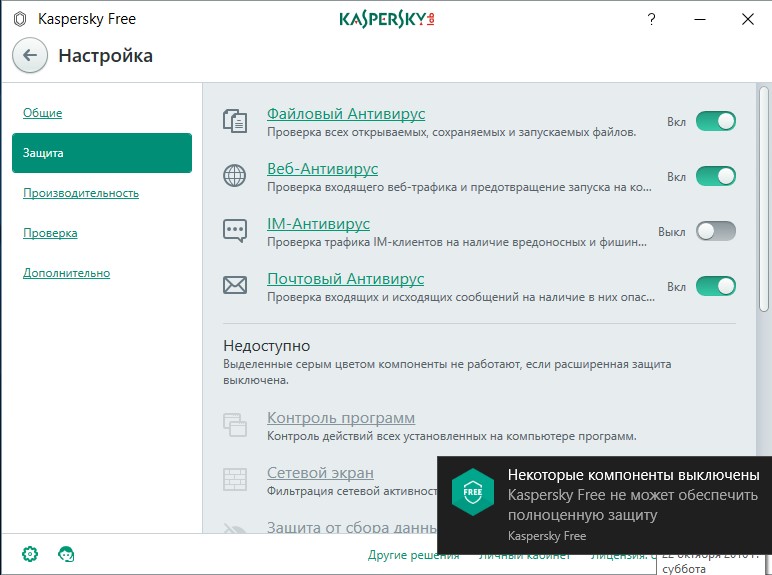This screenshot has width=772, height=575.
Task: Click the Защита от сбора данных link
Action: pos(352,527)
